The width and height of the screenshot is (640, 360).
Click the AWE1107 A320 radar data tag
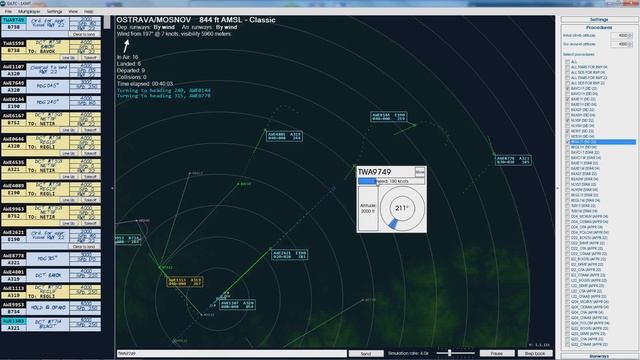click(x=237, y=305)
